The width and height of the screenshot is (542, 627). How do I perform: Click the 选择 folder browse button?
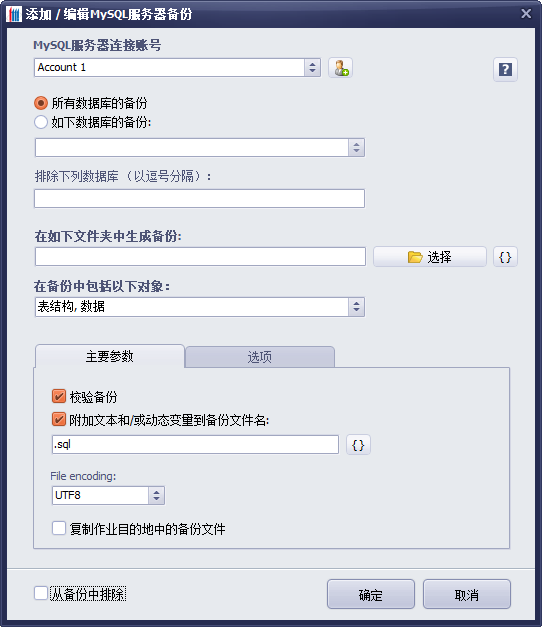(430, 257)
